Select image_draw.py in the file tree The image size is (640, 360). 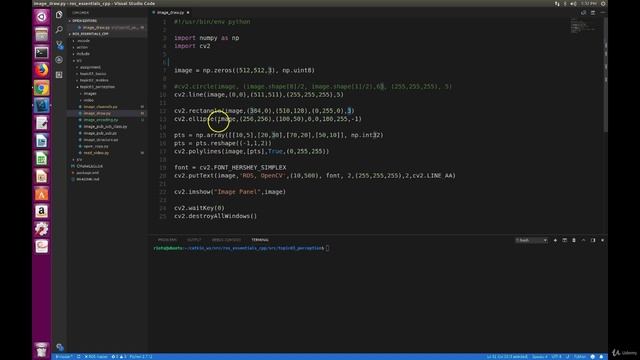tap(97, 113)
